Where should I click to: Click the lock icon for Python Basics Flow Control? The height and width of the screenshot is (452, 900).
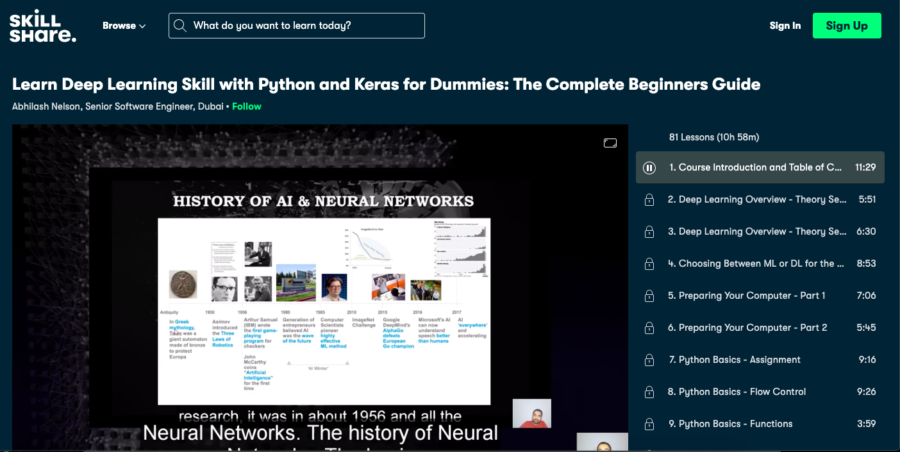tap(649, 392)
